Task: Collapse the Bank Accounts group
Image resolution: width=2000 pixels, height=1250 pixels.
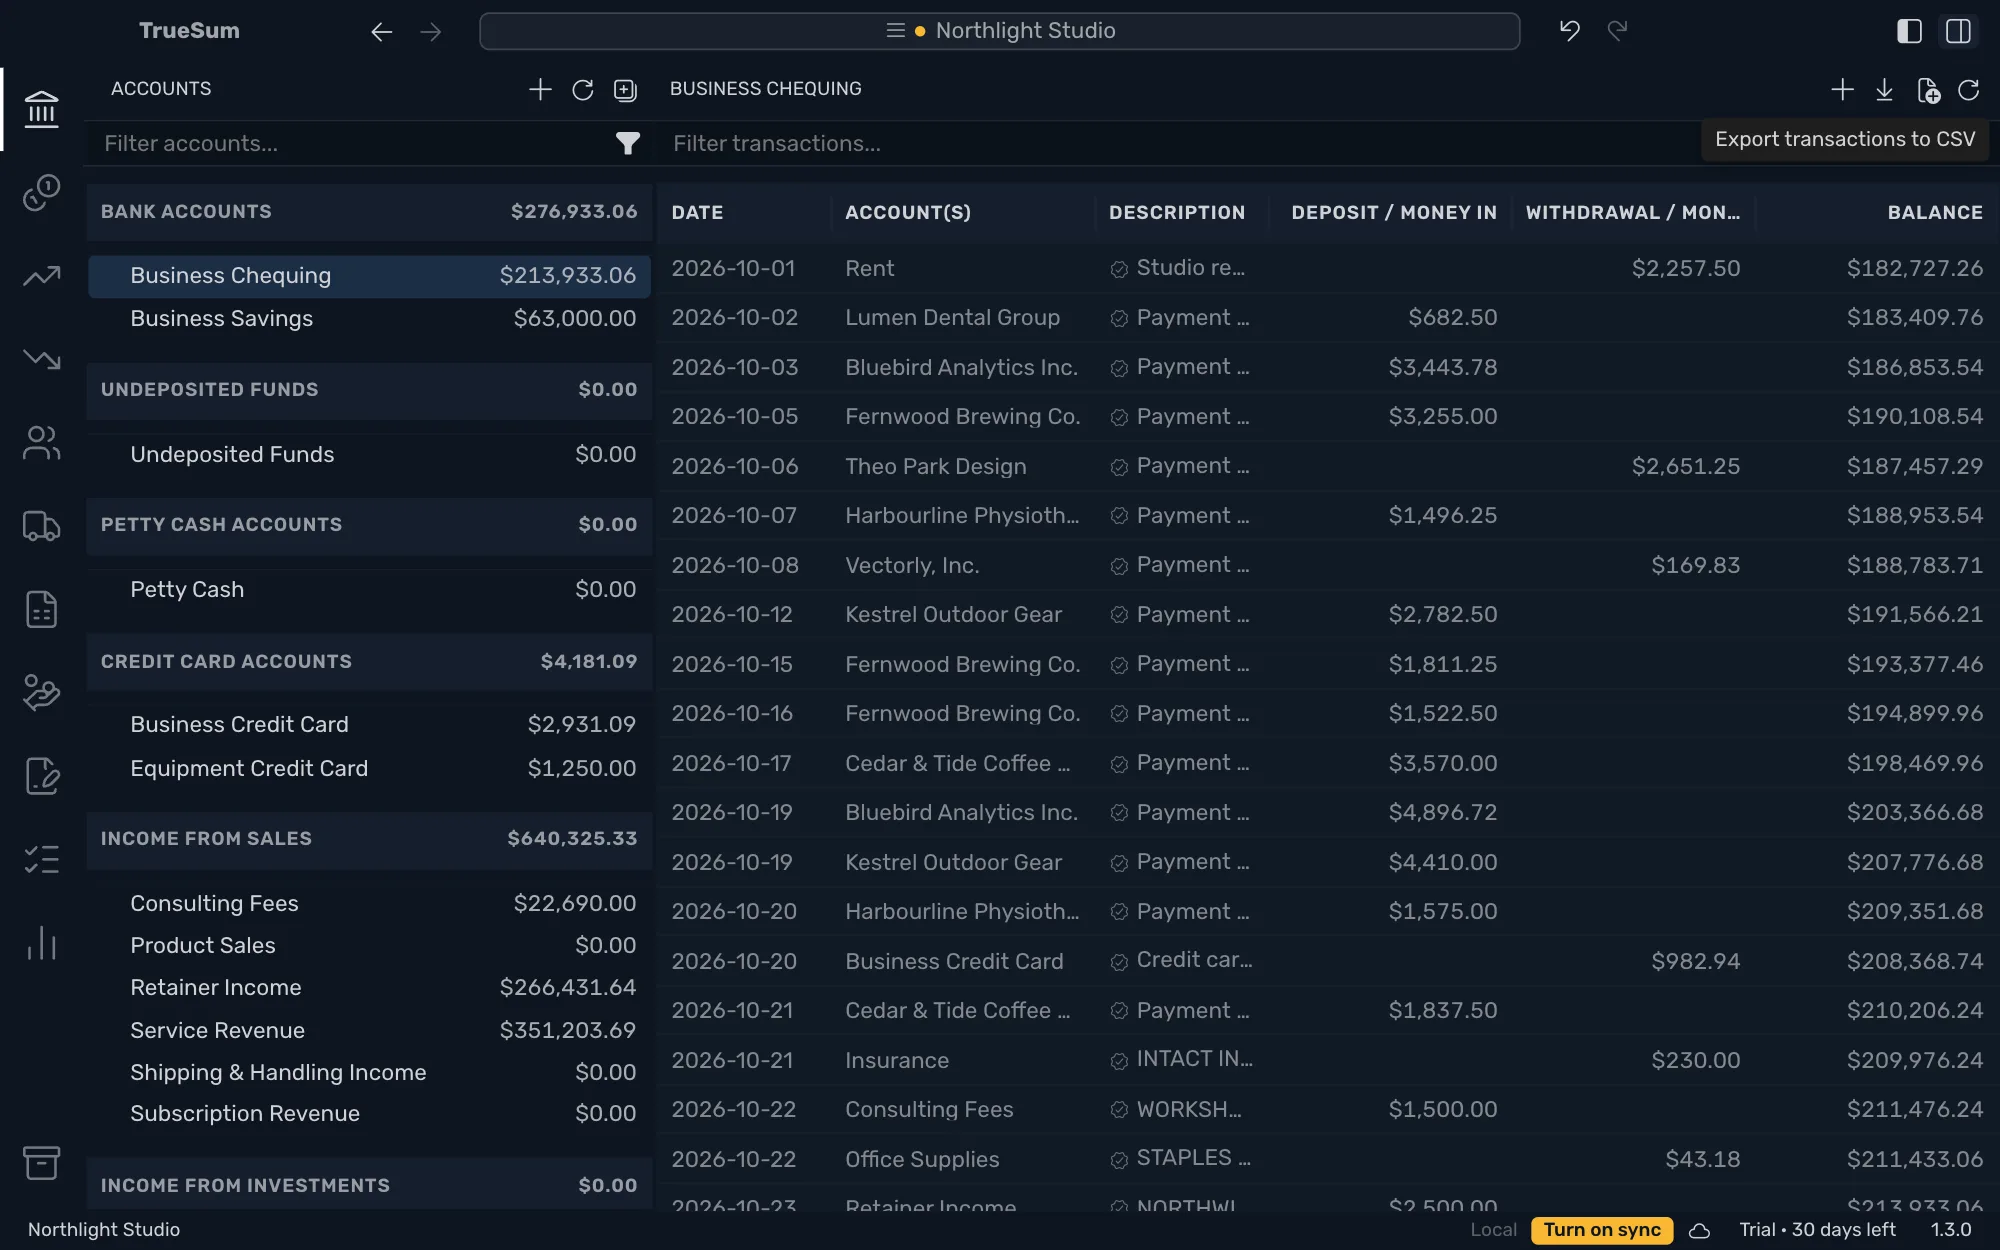Action: click(x=369, y=212)
